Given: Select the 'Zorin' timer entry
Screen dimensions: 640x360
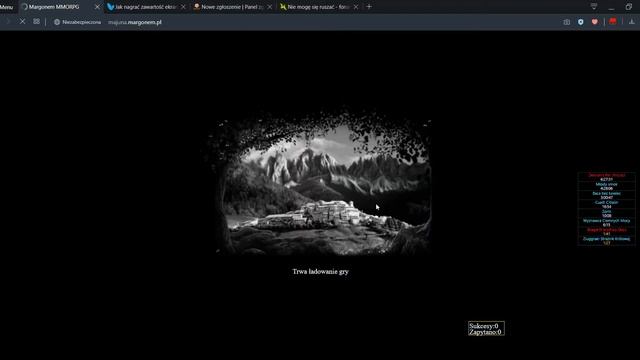Looking at the screenshot, I should point(607,213).
